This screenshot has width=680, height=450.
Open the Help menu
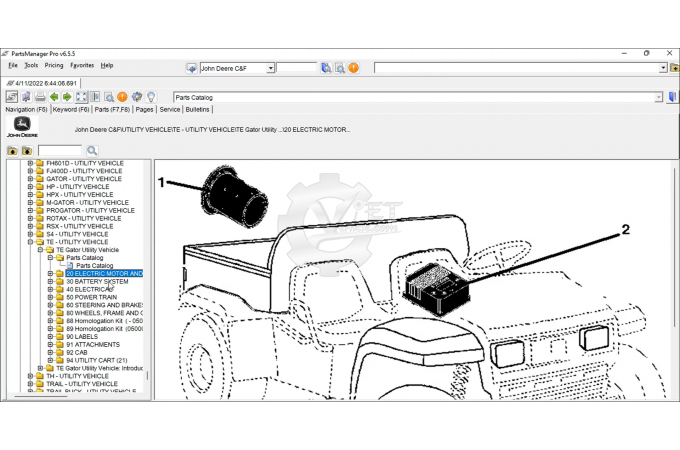[x=107, y=65]
